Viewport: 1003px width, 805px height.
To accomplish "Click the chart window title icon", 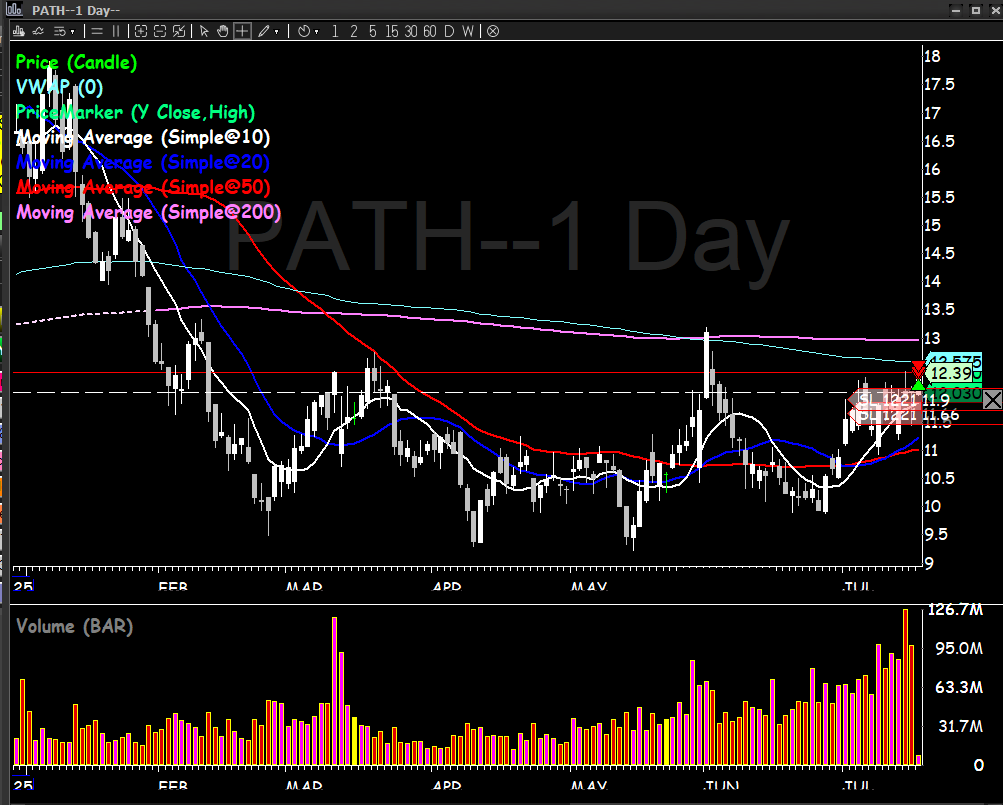I will pos(14,10).
